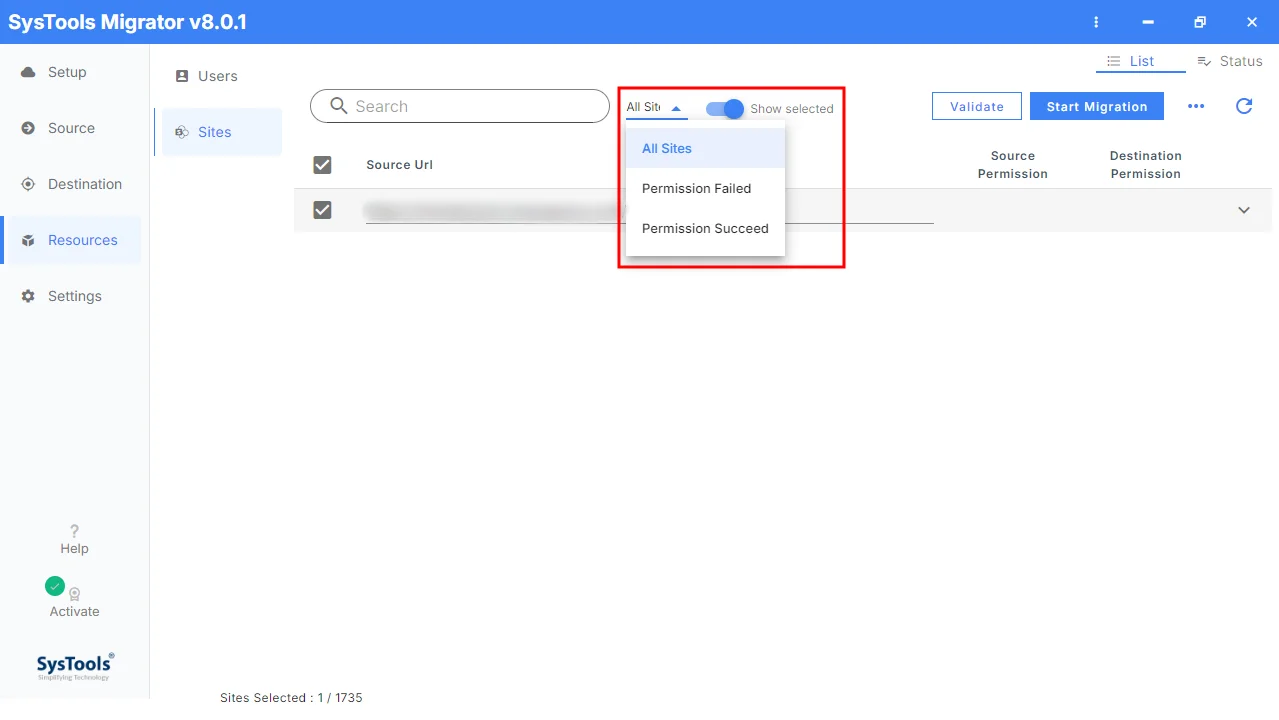Click the Source Permission column header

(1013, 165)
